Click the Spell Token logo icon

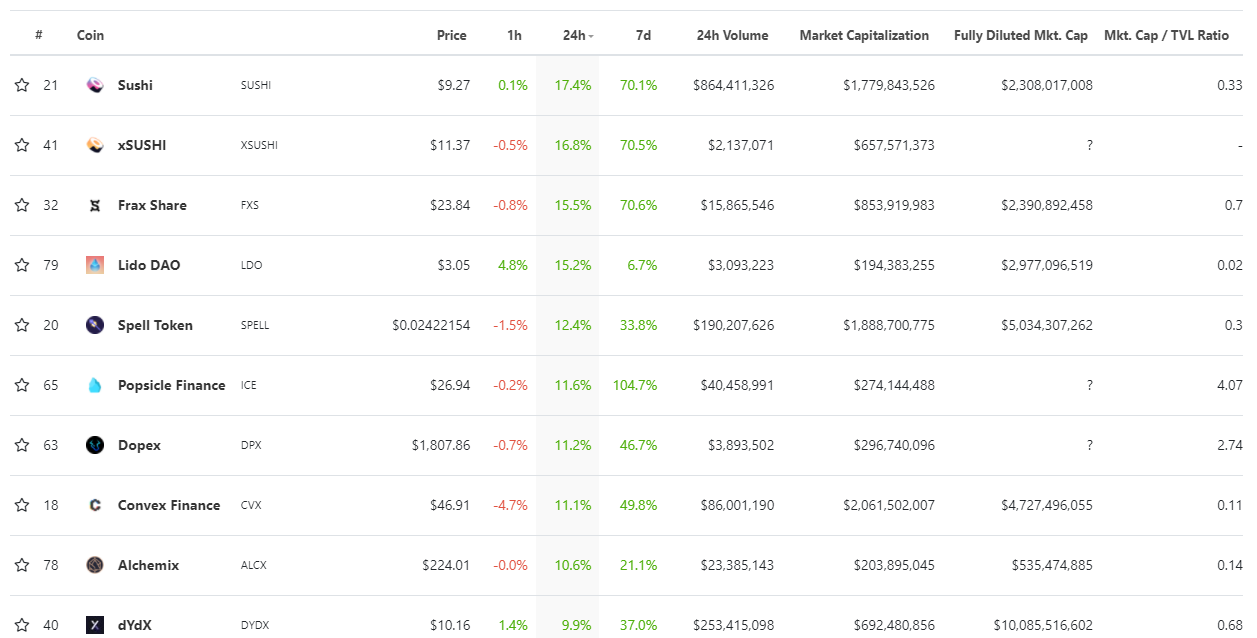coord(95,325)
